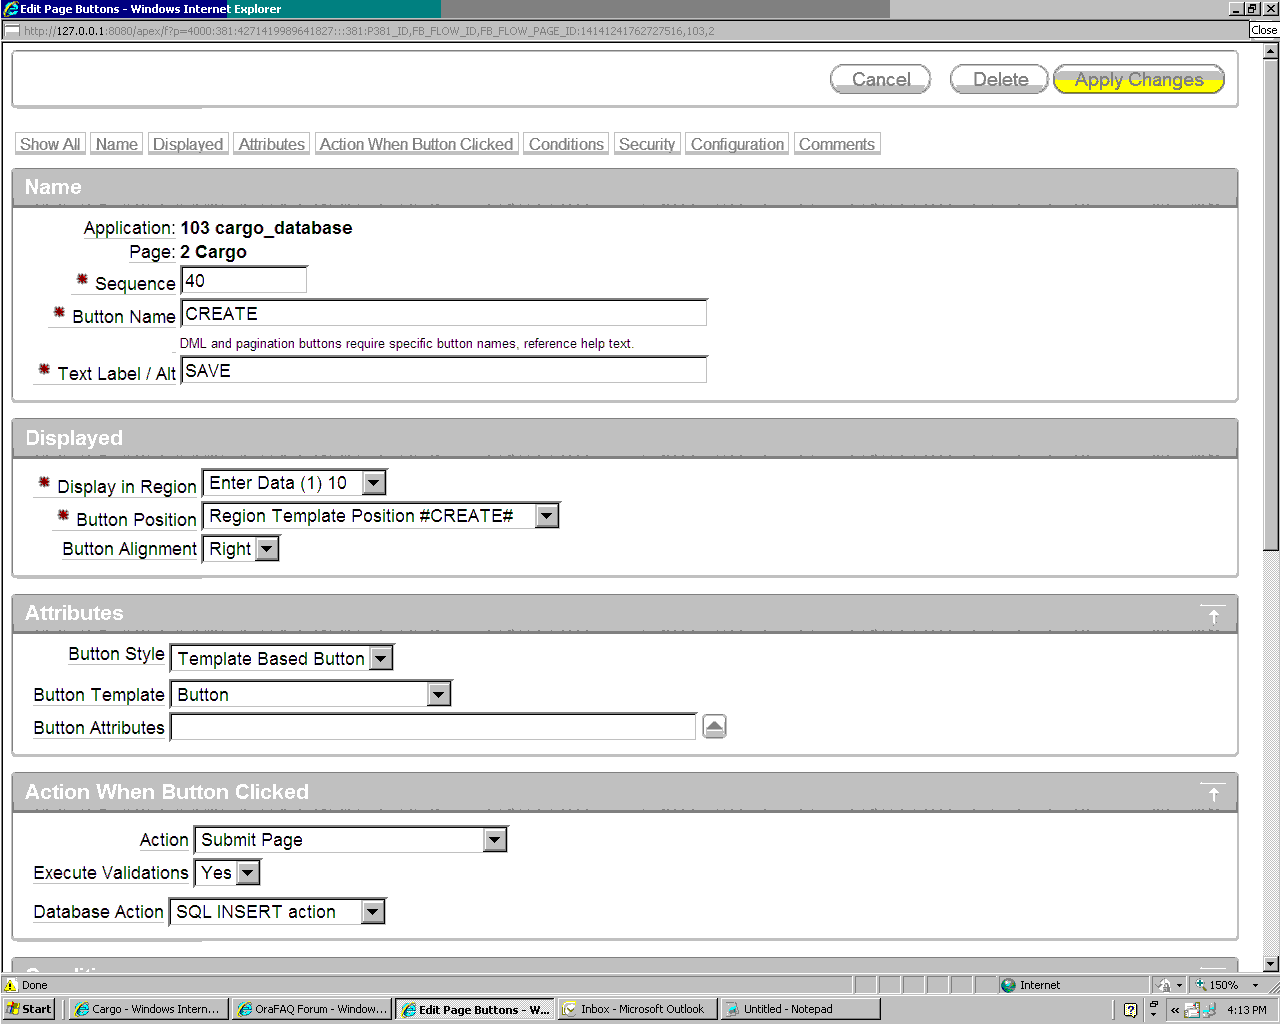Open the Button Attributes popup picker icon
The image size is (1280, 1024).
point(714,727)
